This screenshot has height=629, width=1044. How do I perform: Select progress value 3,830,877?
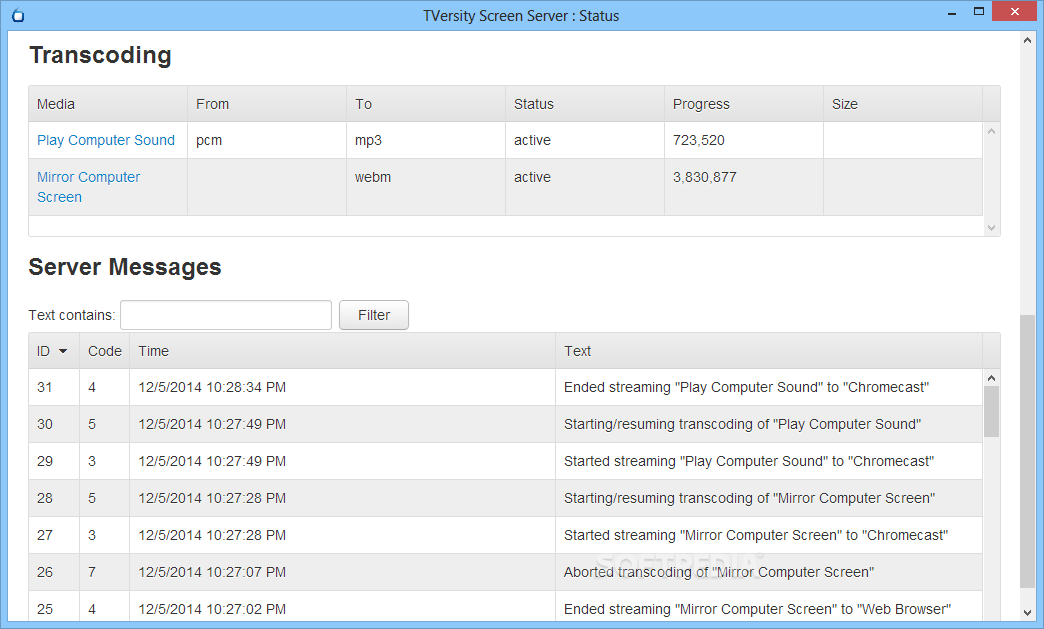pos(704,177)
